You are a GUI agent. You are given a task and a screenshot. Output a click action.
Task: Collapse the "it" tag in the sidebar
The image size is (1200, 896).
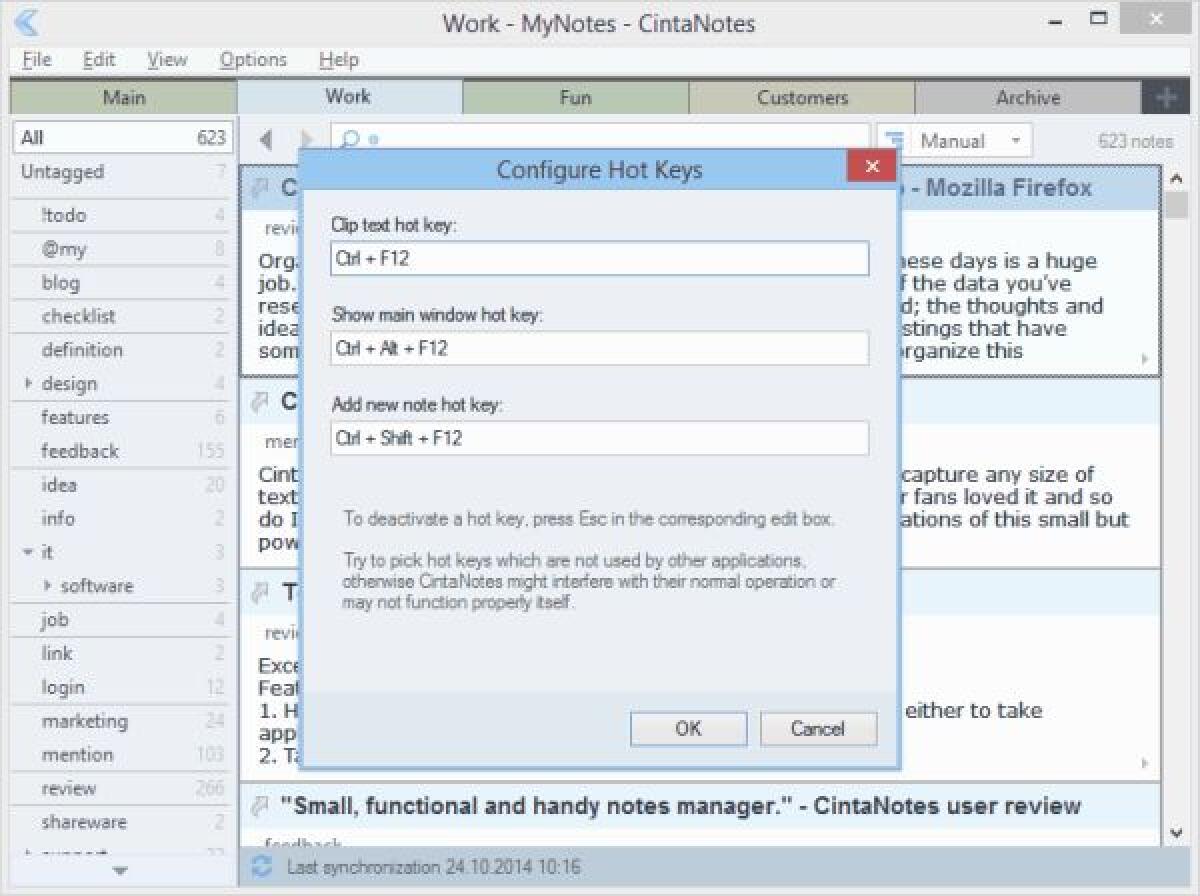[x=28, y=552]
